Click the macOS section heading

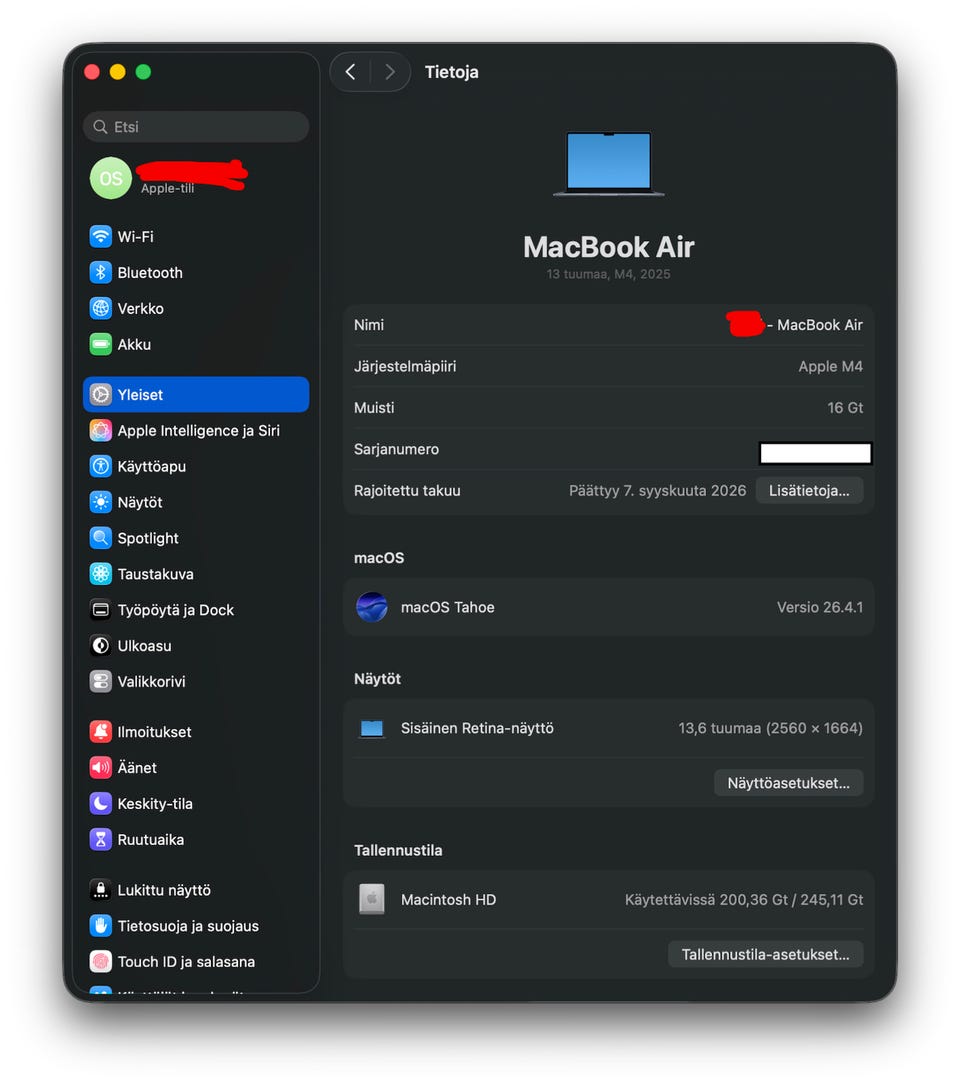(x=379, y=558)
